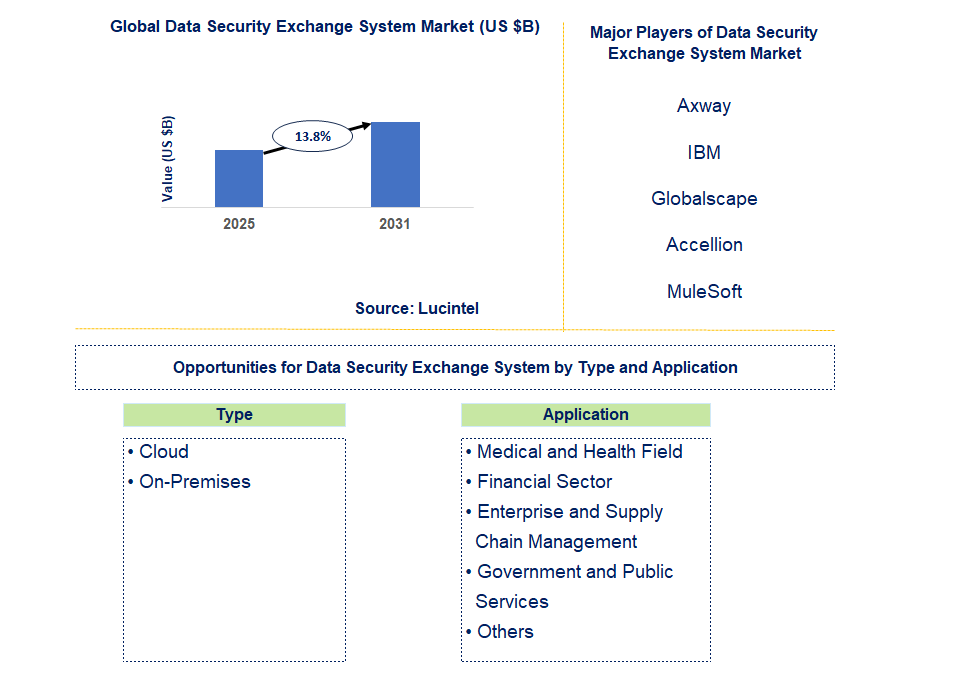The height and width of the screenshot is (682, 963).
Task: Select the IBM player name
Action: point(704,152)
